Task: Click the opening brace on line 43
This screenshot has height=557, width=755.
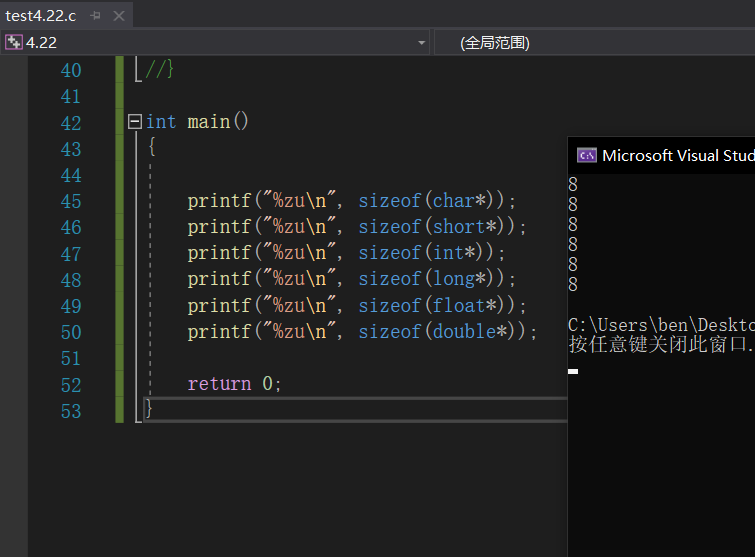Action: (152, 146)
